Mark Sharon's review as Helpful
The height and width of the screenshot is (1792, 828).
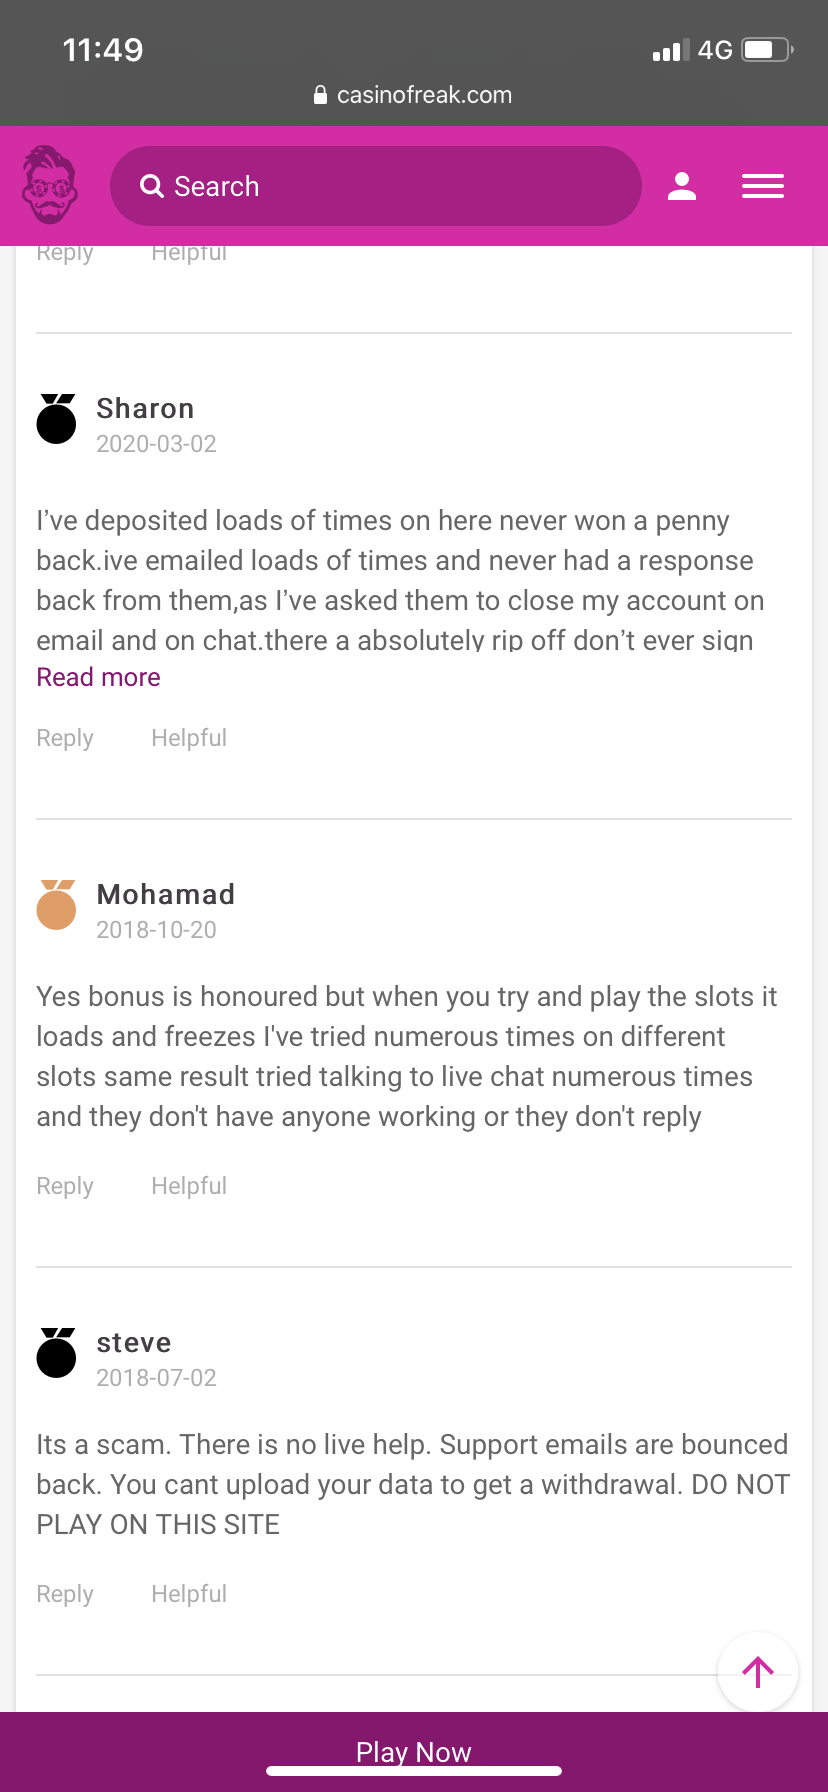point(189,738)
